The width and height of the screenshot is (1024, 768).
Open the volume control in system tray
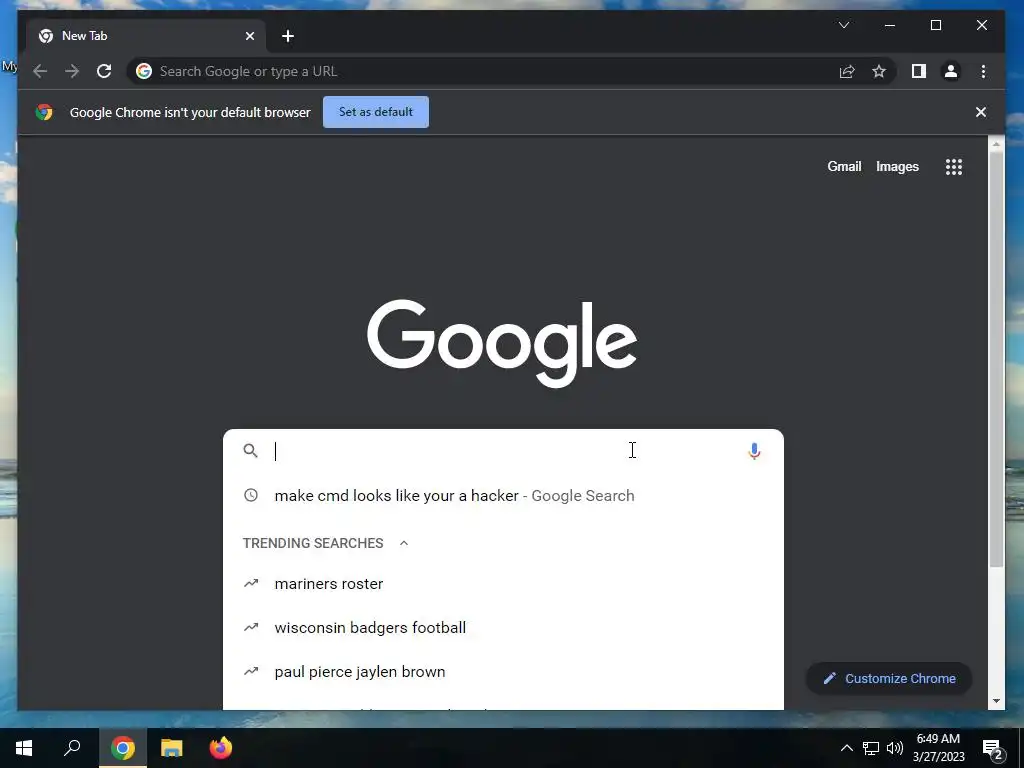895,748
